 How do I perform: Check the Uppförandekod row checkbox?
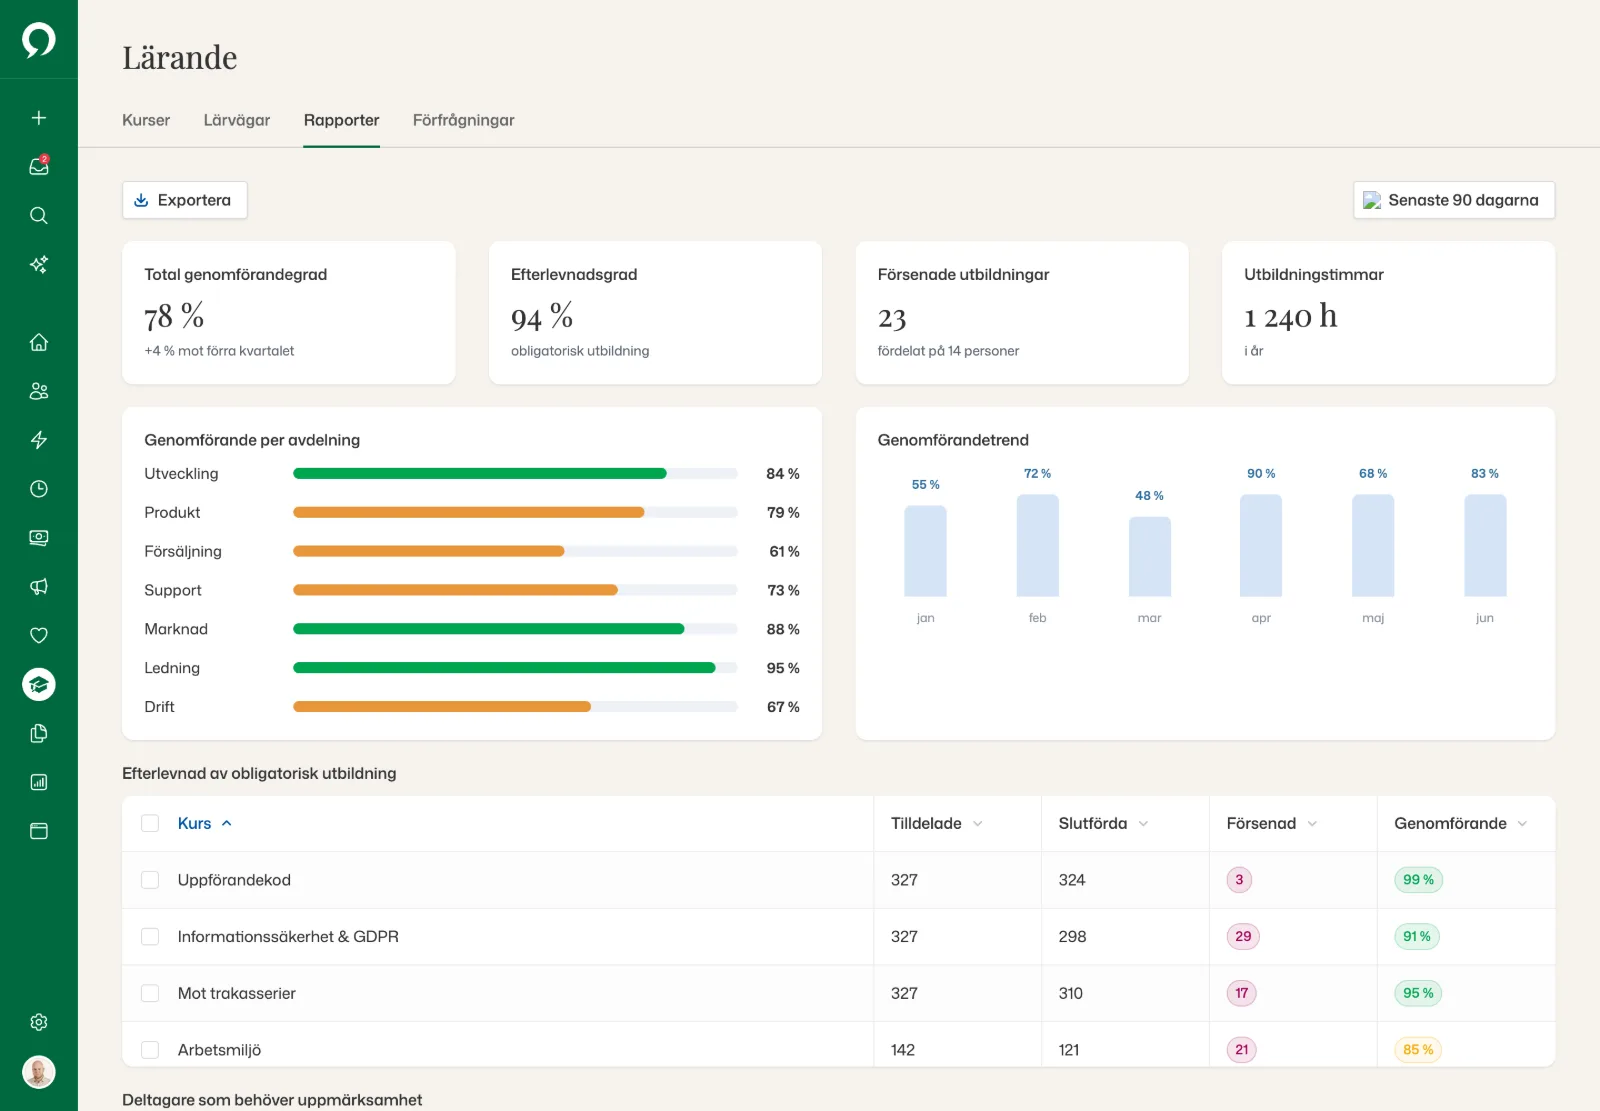click(150, 880)
